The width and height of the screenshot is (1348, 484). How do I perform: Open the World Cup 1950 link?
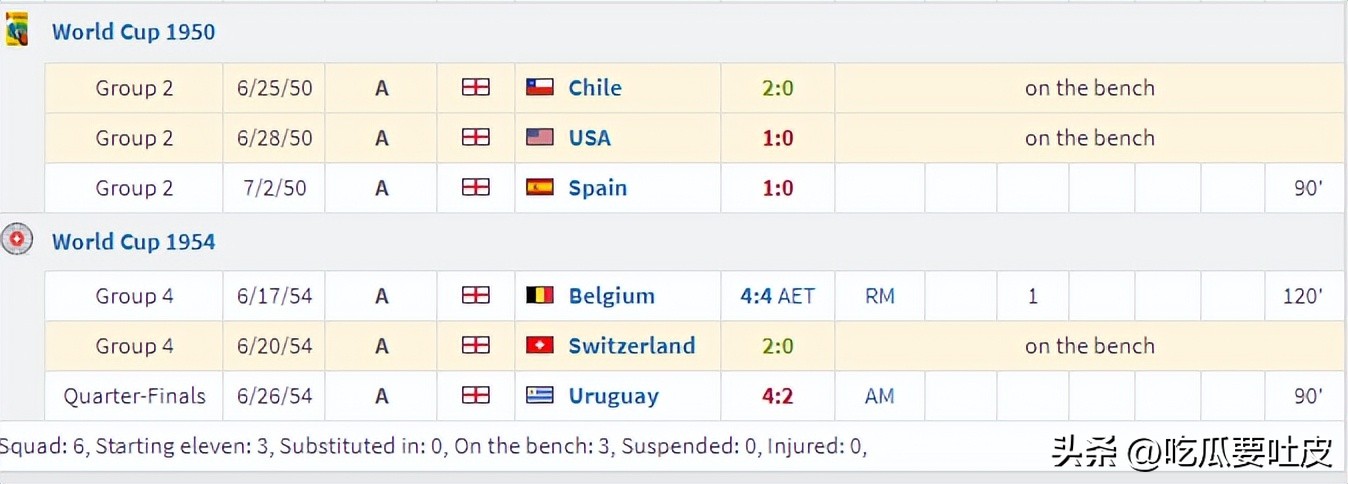pyautogui.click(x=133, y=32)
